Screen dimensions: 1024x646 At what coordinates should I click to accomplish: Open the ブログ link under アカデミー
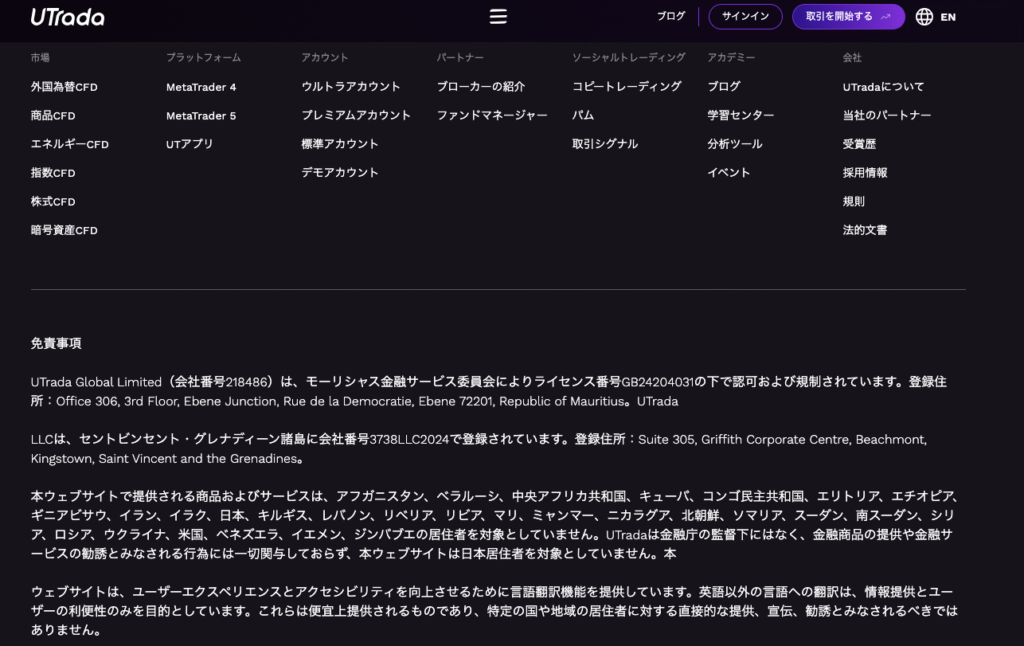(x=724, y=86)
